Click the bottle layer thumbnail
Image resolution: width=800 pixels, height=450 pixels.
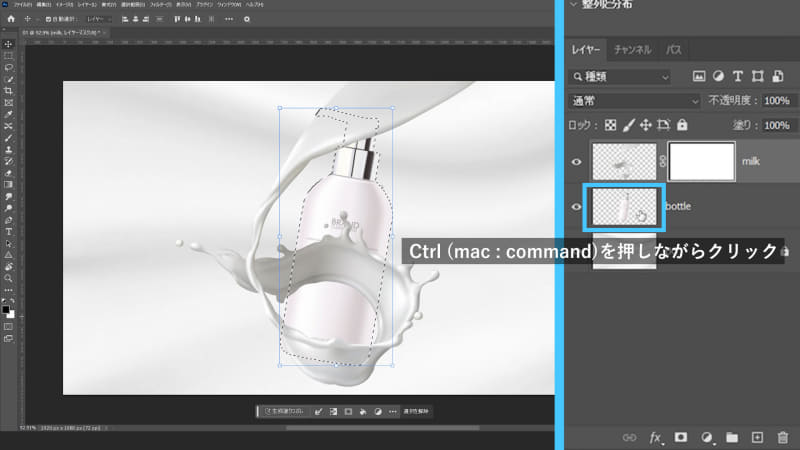624,207
